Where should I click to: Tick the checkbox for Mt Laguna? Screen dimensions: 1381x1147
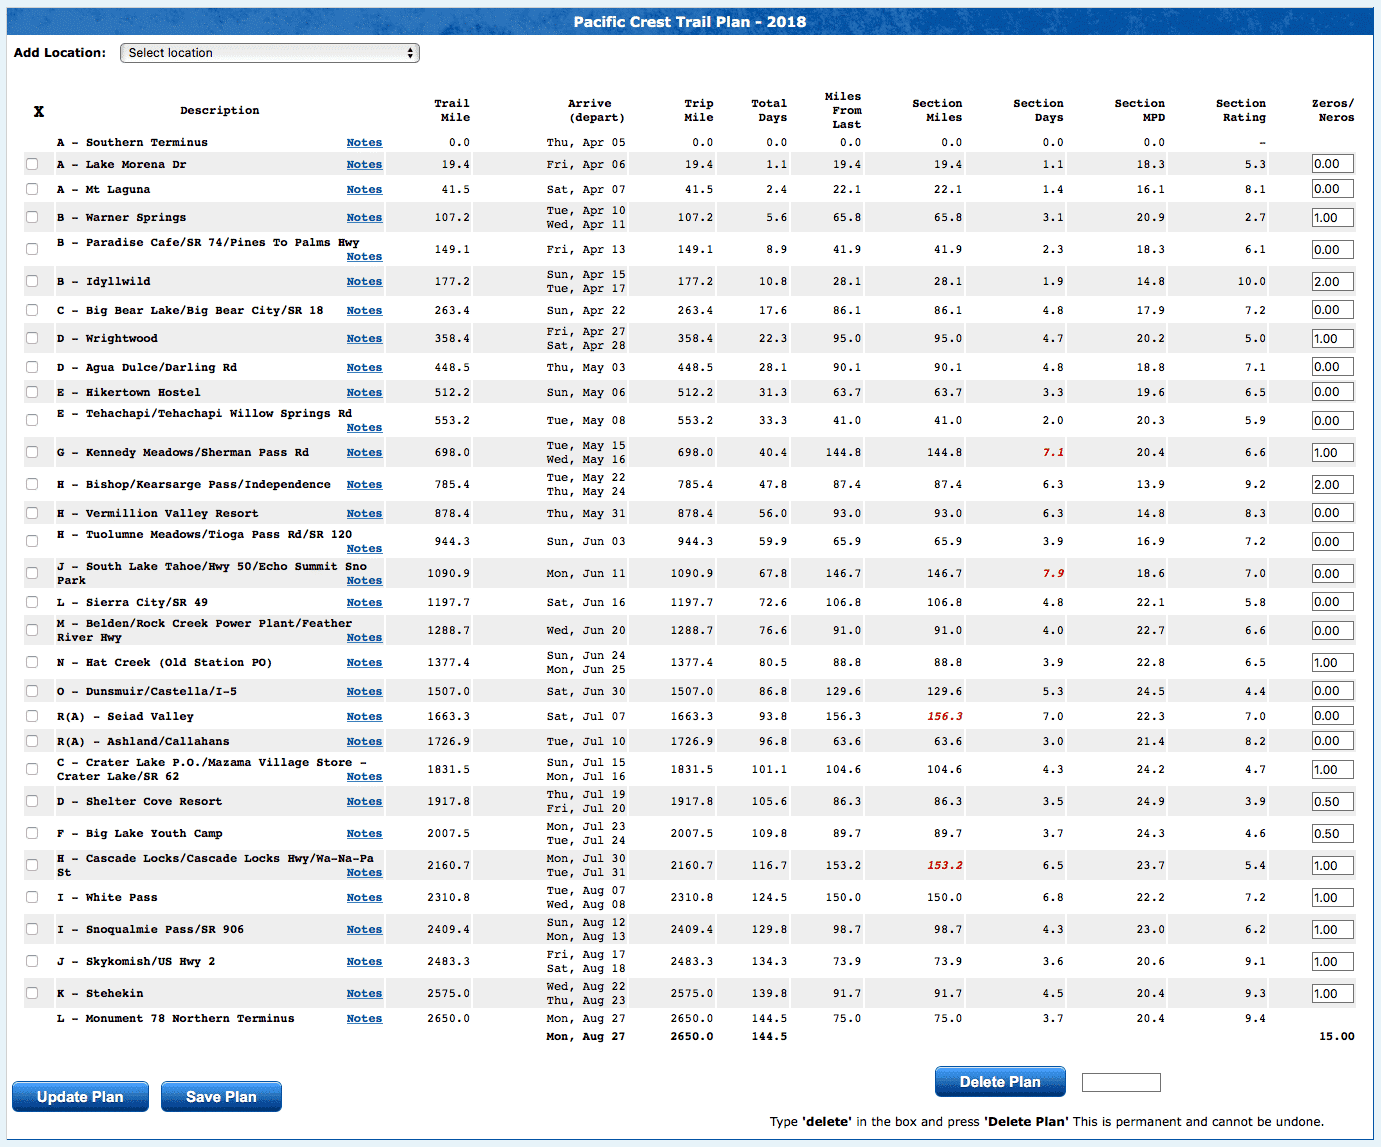(x=32, y=189)
